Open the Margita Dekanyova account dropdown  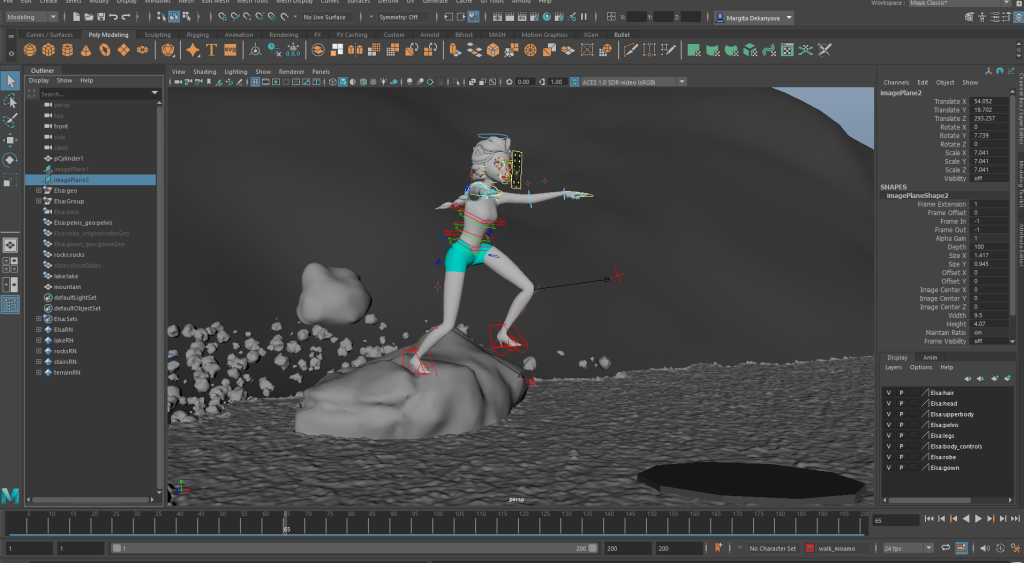[754, 18]
